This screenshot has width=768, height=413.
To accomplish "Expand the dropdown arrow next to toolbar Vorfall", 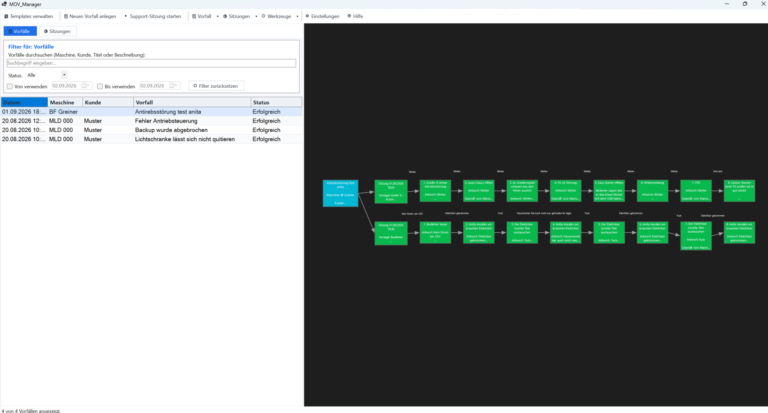I will (217, 16).
